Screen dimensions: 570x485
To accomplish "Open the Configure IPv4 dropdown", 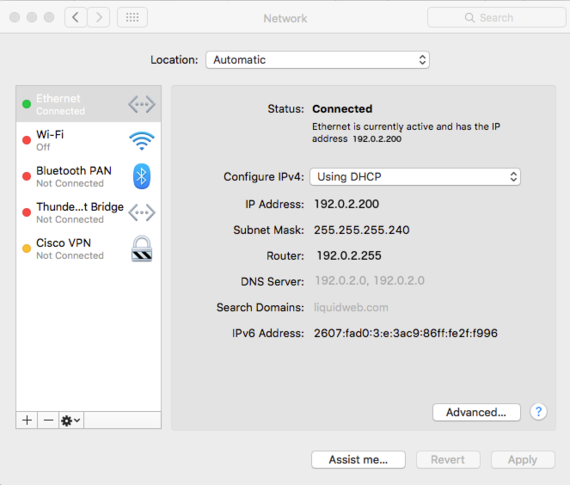I will pos(415,177).
